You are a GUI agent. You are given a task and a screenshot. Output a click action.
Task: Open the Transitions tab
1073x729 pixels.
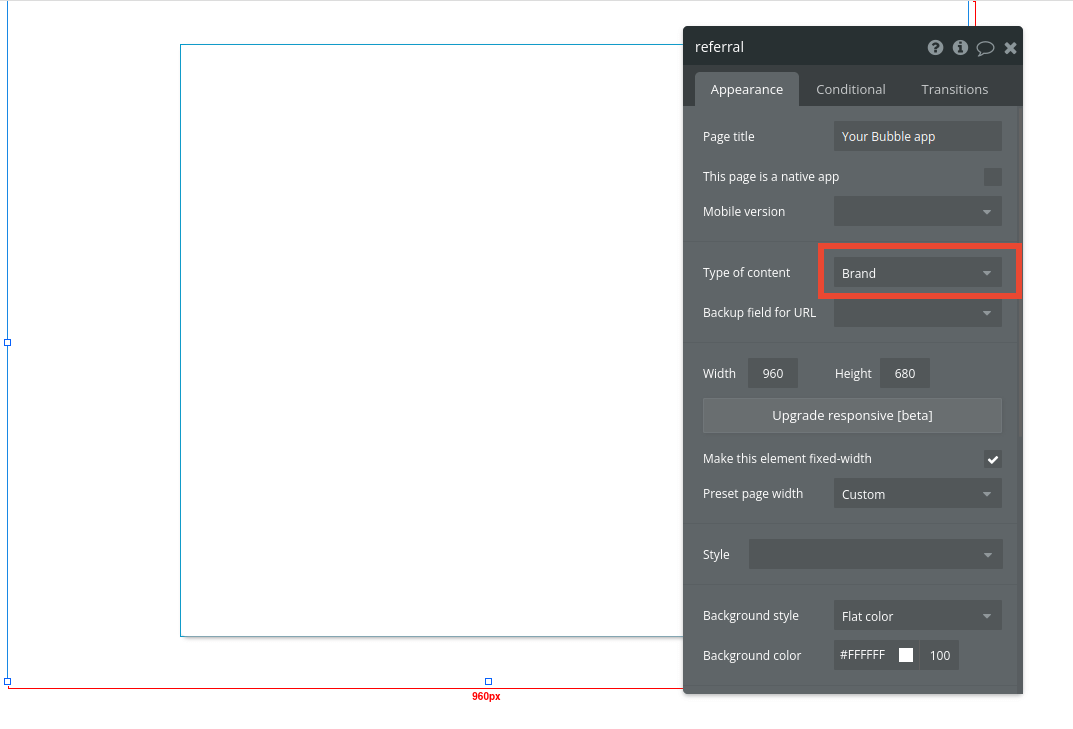pyautogui.click(x=954, y=89)
